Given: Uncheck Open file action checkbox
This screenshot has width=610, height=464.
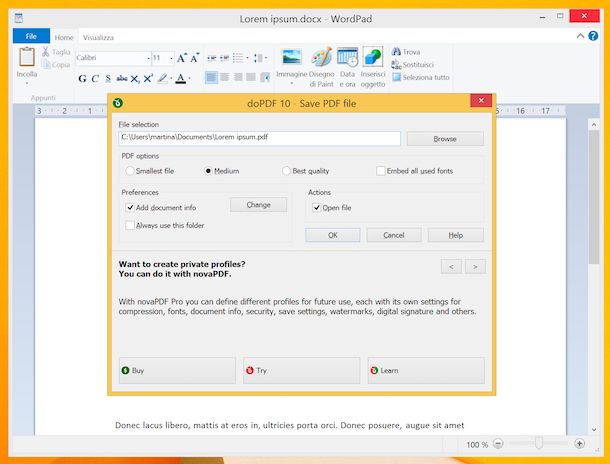Looking at the screenshot, I should (317, 207).
